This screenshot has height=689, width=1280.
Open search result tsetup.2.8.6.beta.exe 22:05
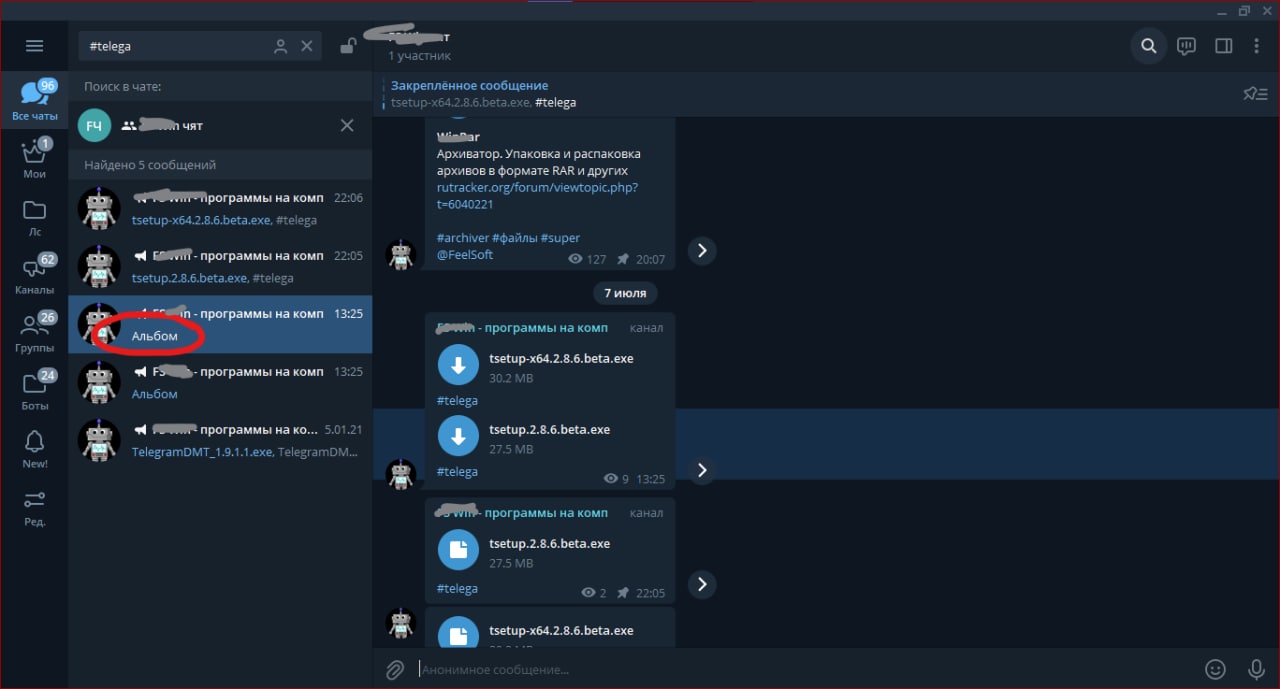[220, 267]
